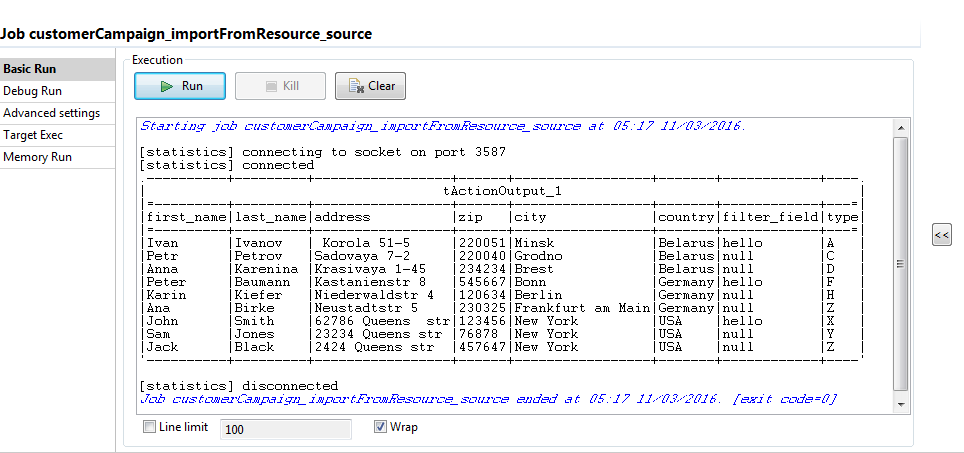Screen dimensions: 964x453
Task: Open the Basic Run tab
Action: click(30, 69)
